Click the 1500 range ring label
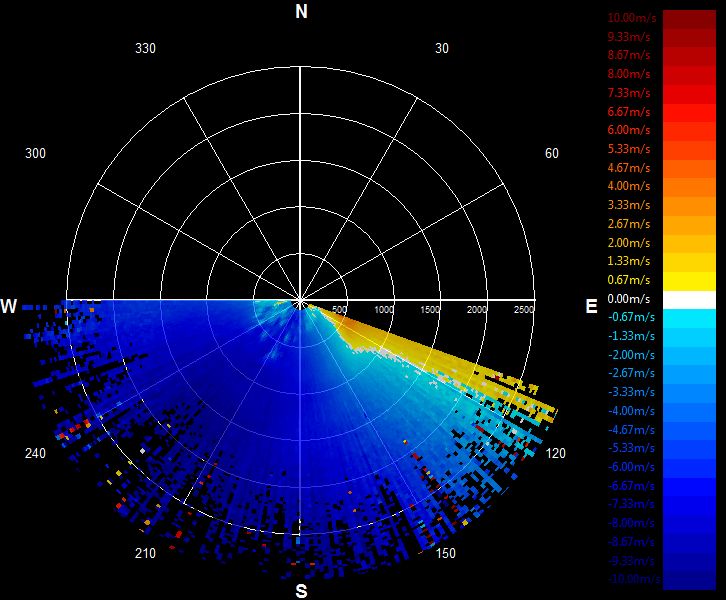 [430, 309]
